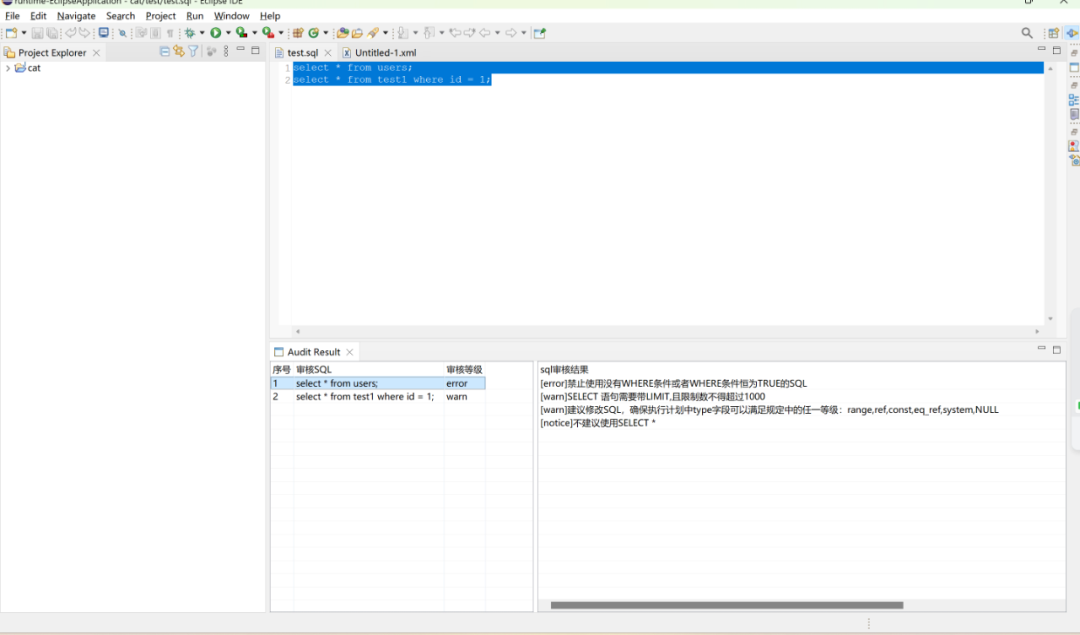
Task: Click Collapse All in Project Explorer
Action: 165,52
